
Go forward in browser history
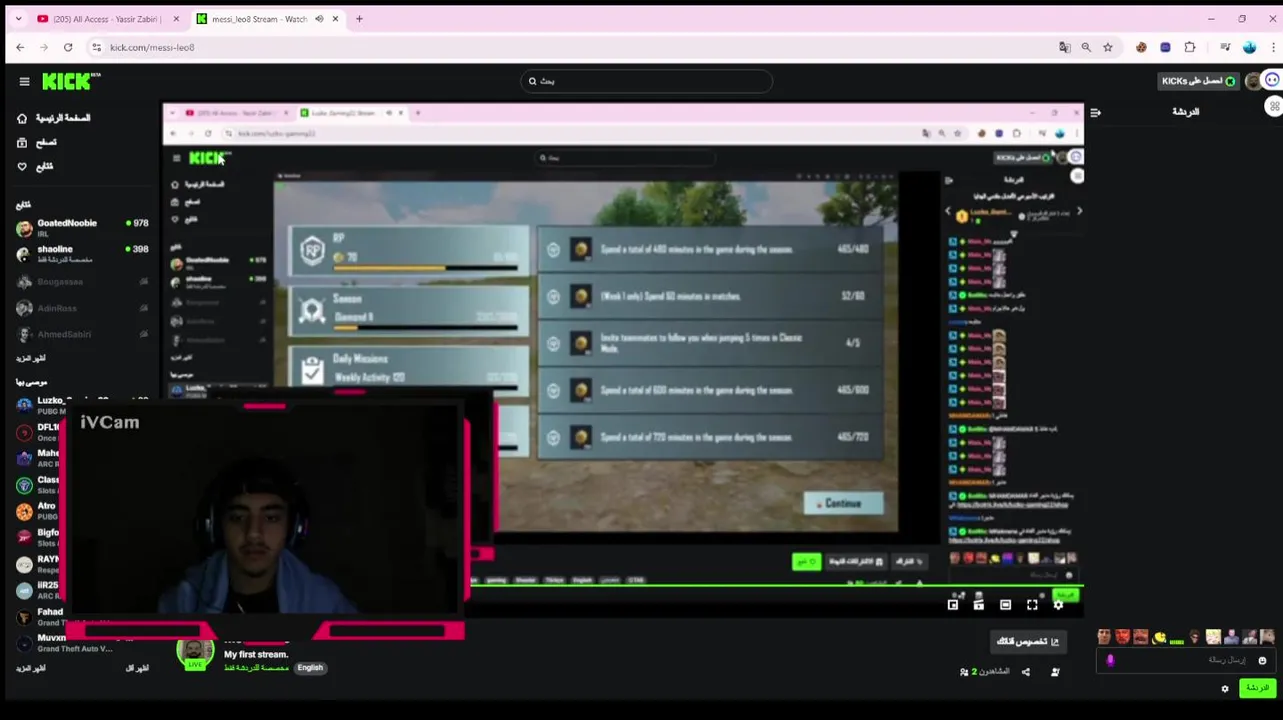[44, 47]
